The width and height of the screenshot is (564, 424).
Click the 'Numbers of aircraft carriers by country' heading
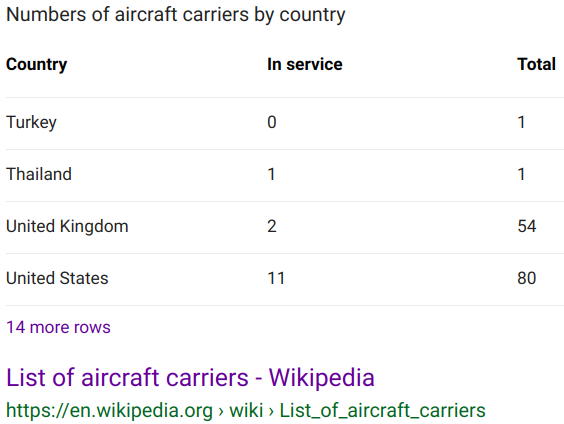click(176, 15)
